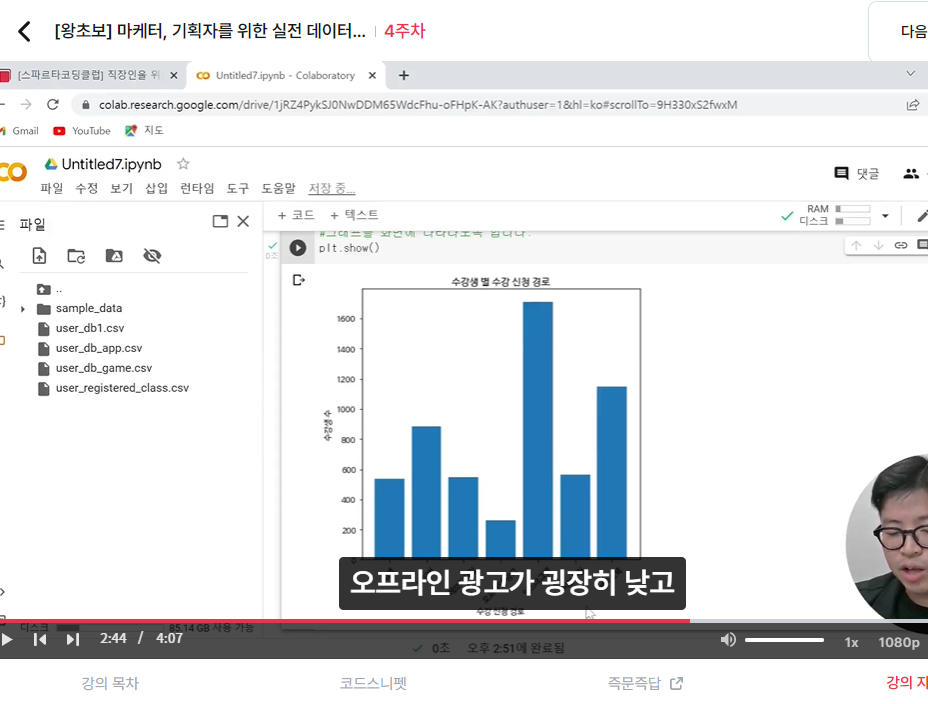
Task: Reload the Colab page
Action: 53,105
